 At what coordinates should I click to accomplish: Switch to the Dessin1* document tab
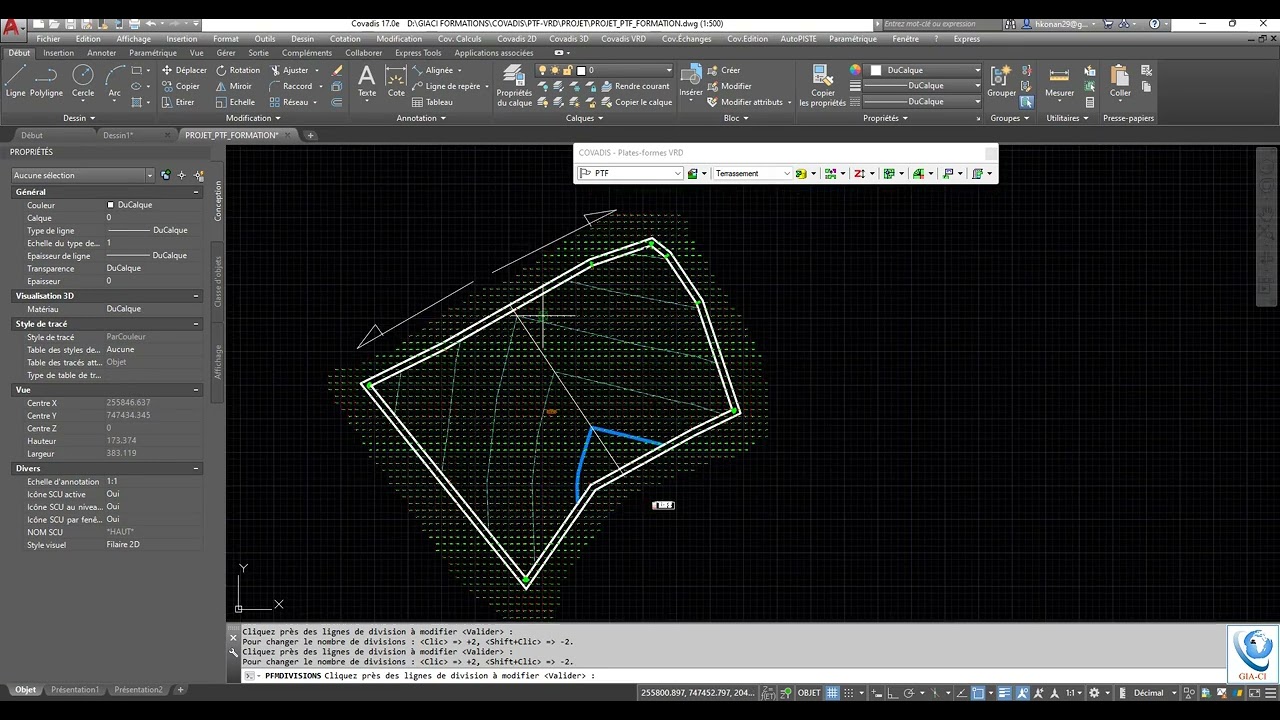pos(118,135)
